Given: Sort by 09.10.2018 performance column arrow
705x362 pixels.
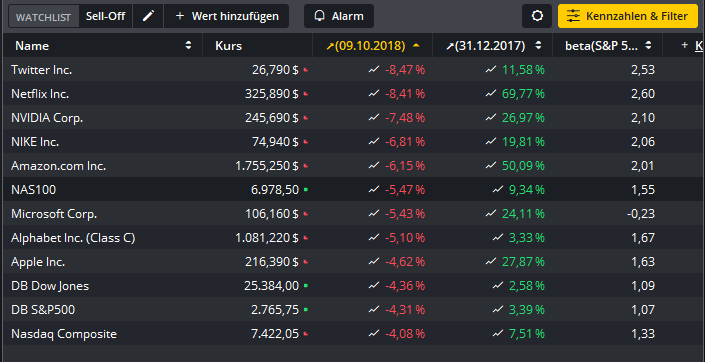Looking at the screenshot, I should click(416, 45).
